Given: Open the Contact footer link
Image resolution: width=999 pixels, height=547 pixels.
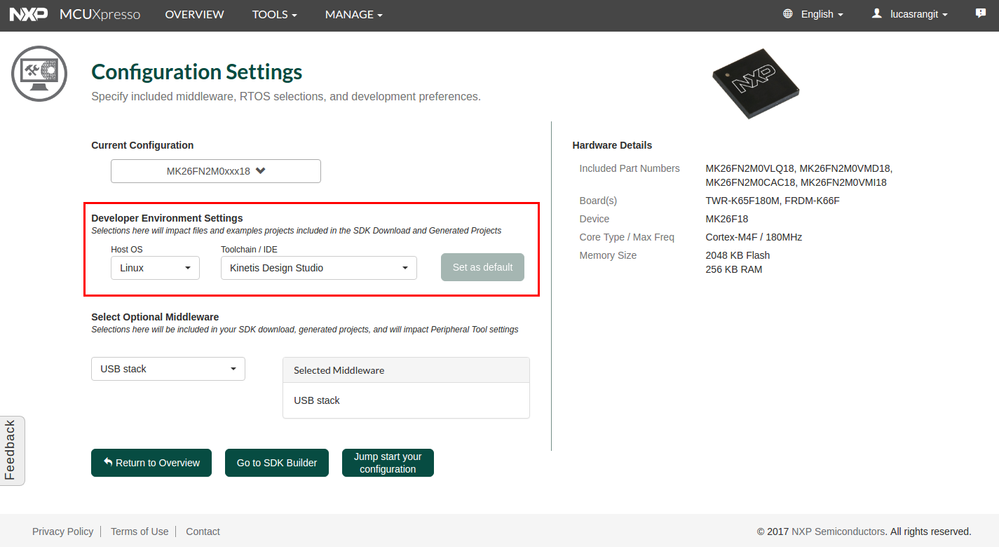Looking at the screenshot, I should (203, 531).
